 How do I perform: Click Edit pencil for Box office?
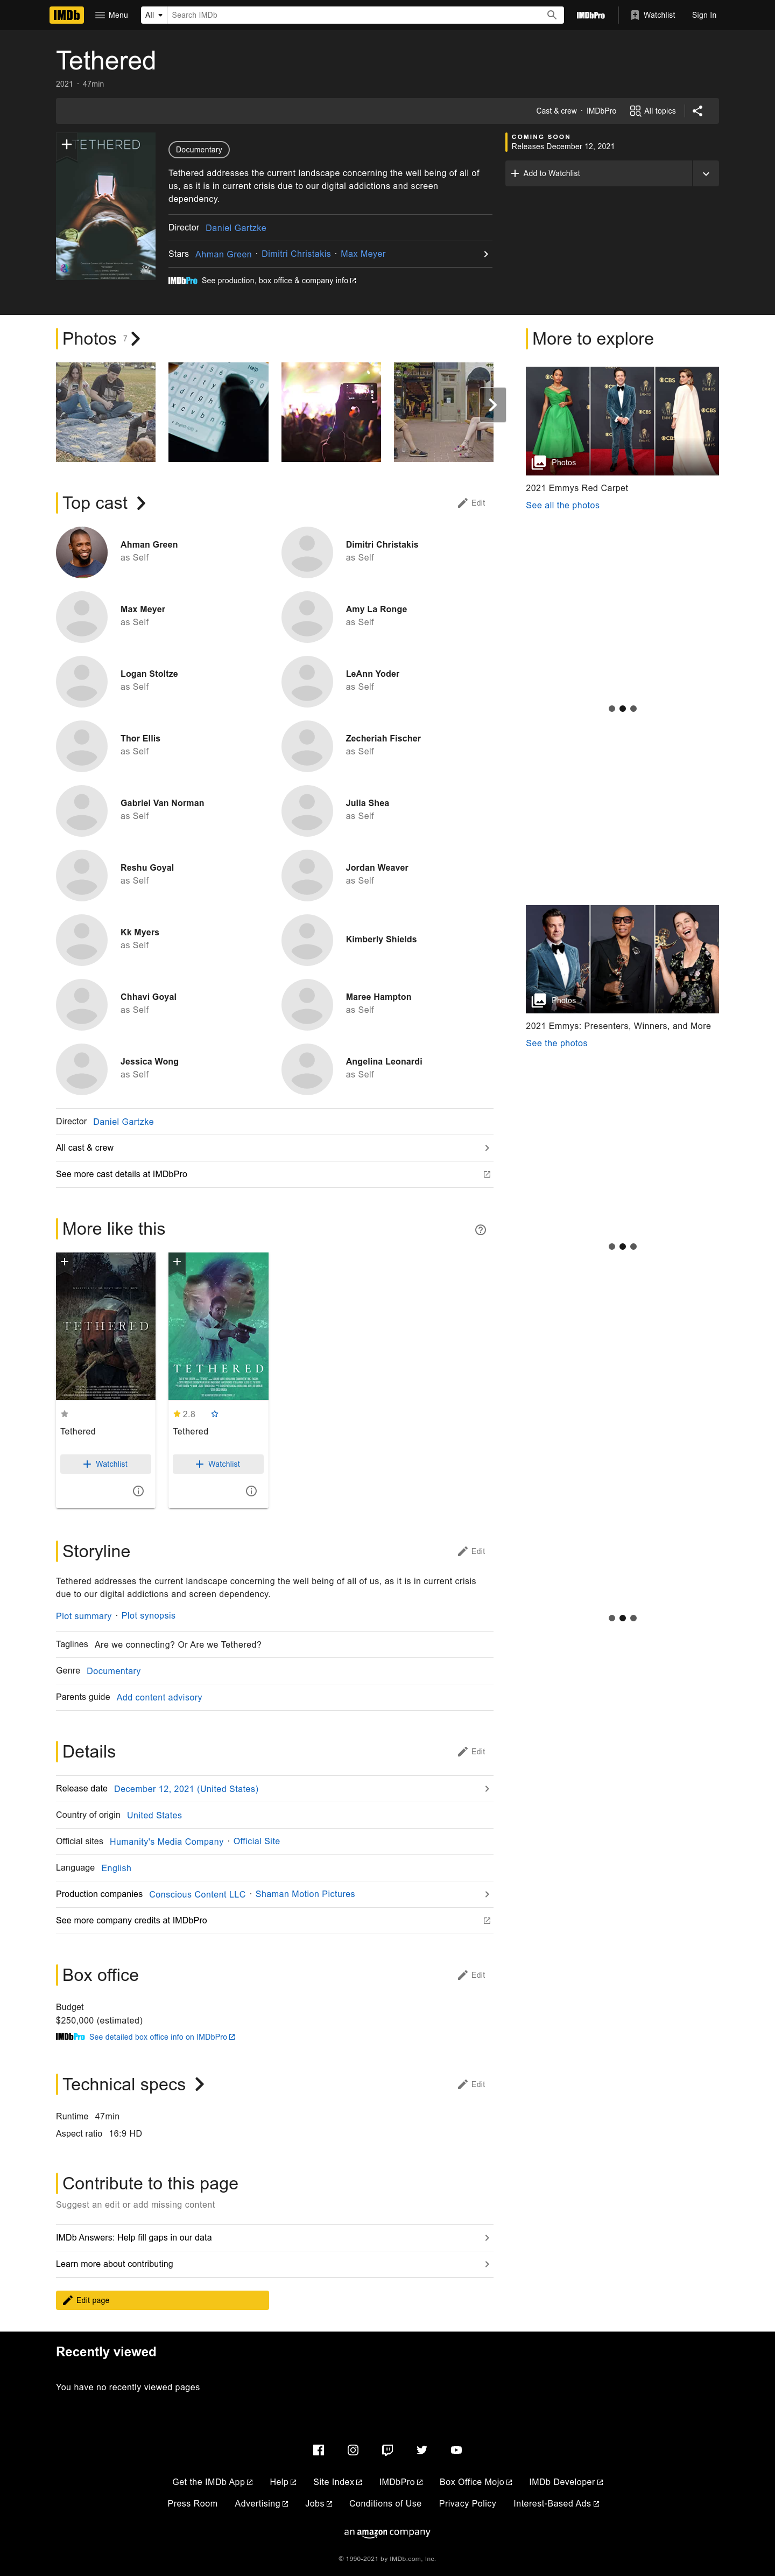[471, 1975]
